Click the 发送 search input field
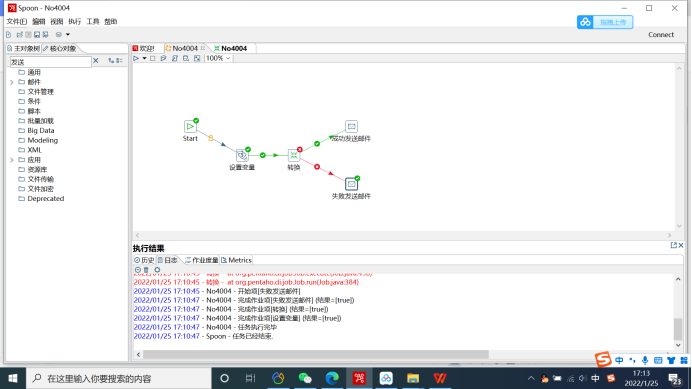Screen dimensions: 692x389 click(x=50, y=62)
